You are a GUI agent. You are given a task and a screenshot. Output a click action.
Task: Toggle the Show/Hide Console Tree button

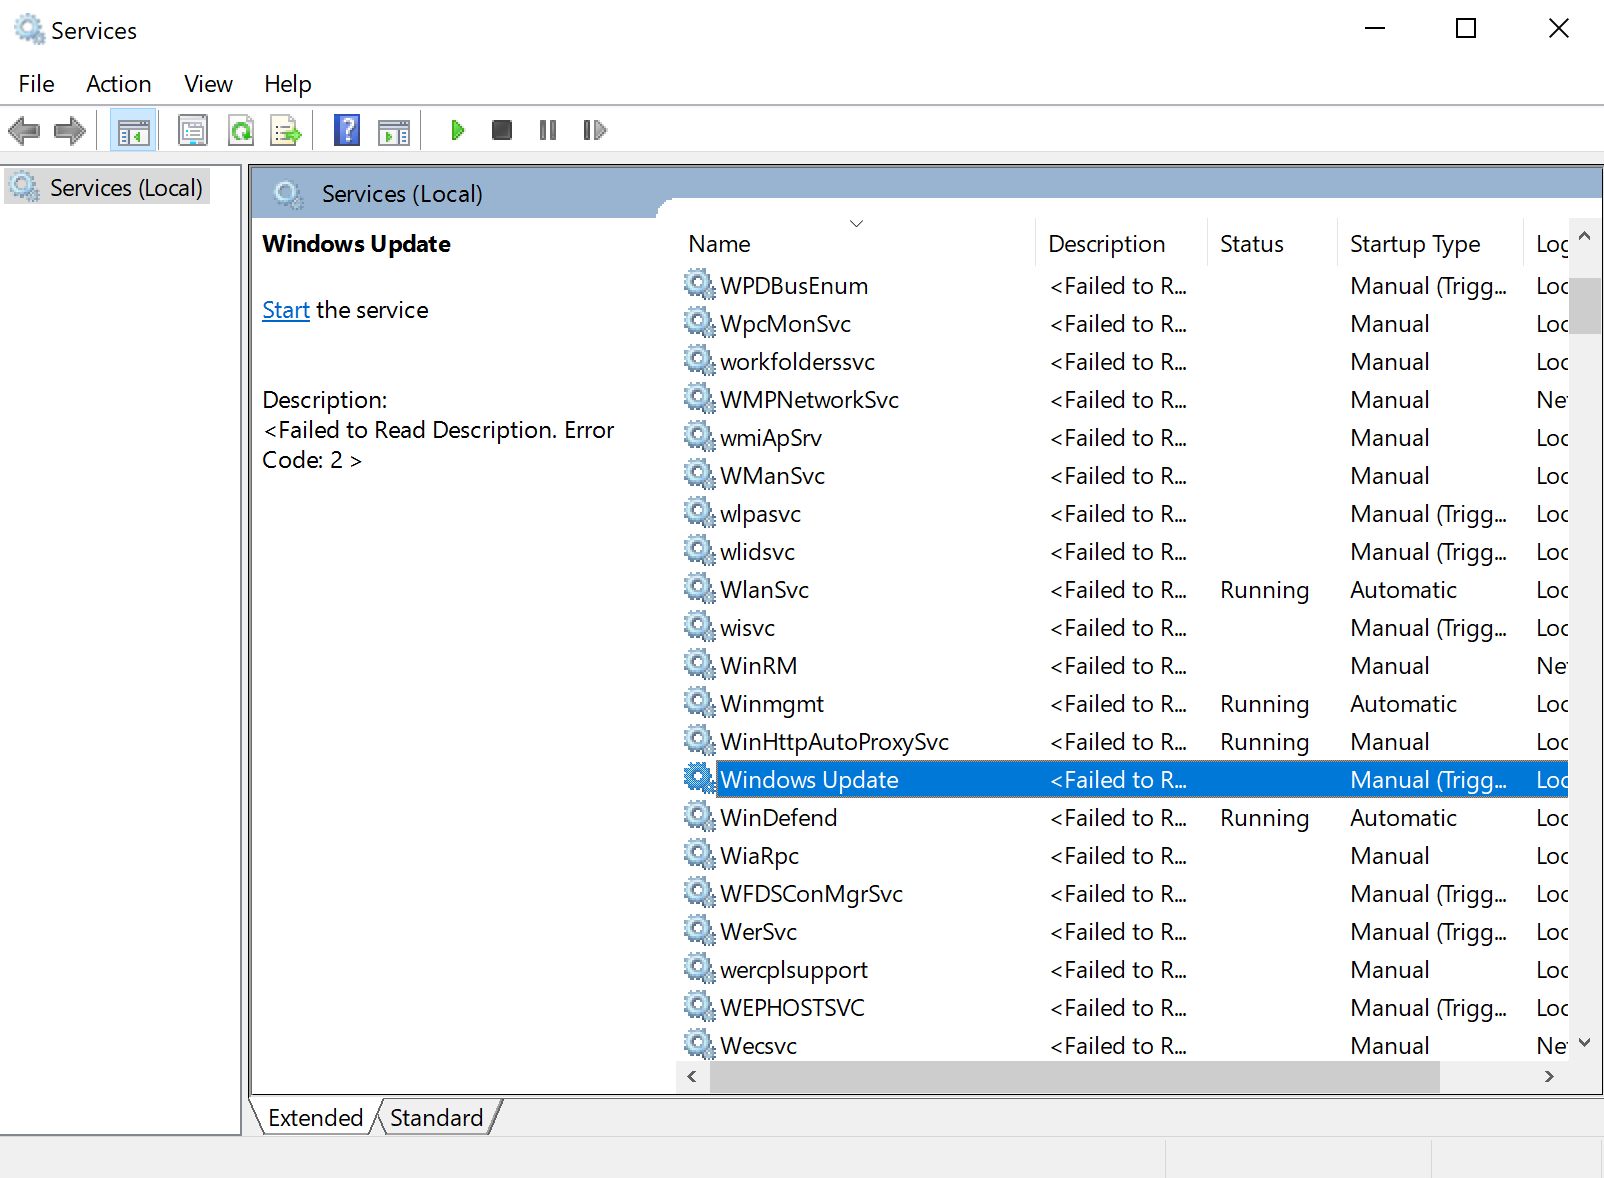(x=133, y=130)
